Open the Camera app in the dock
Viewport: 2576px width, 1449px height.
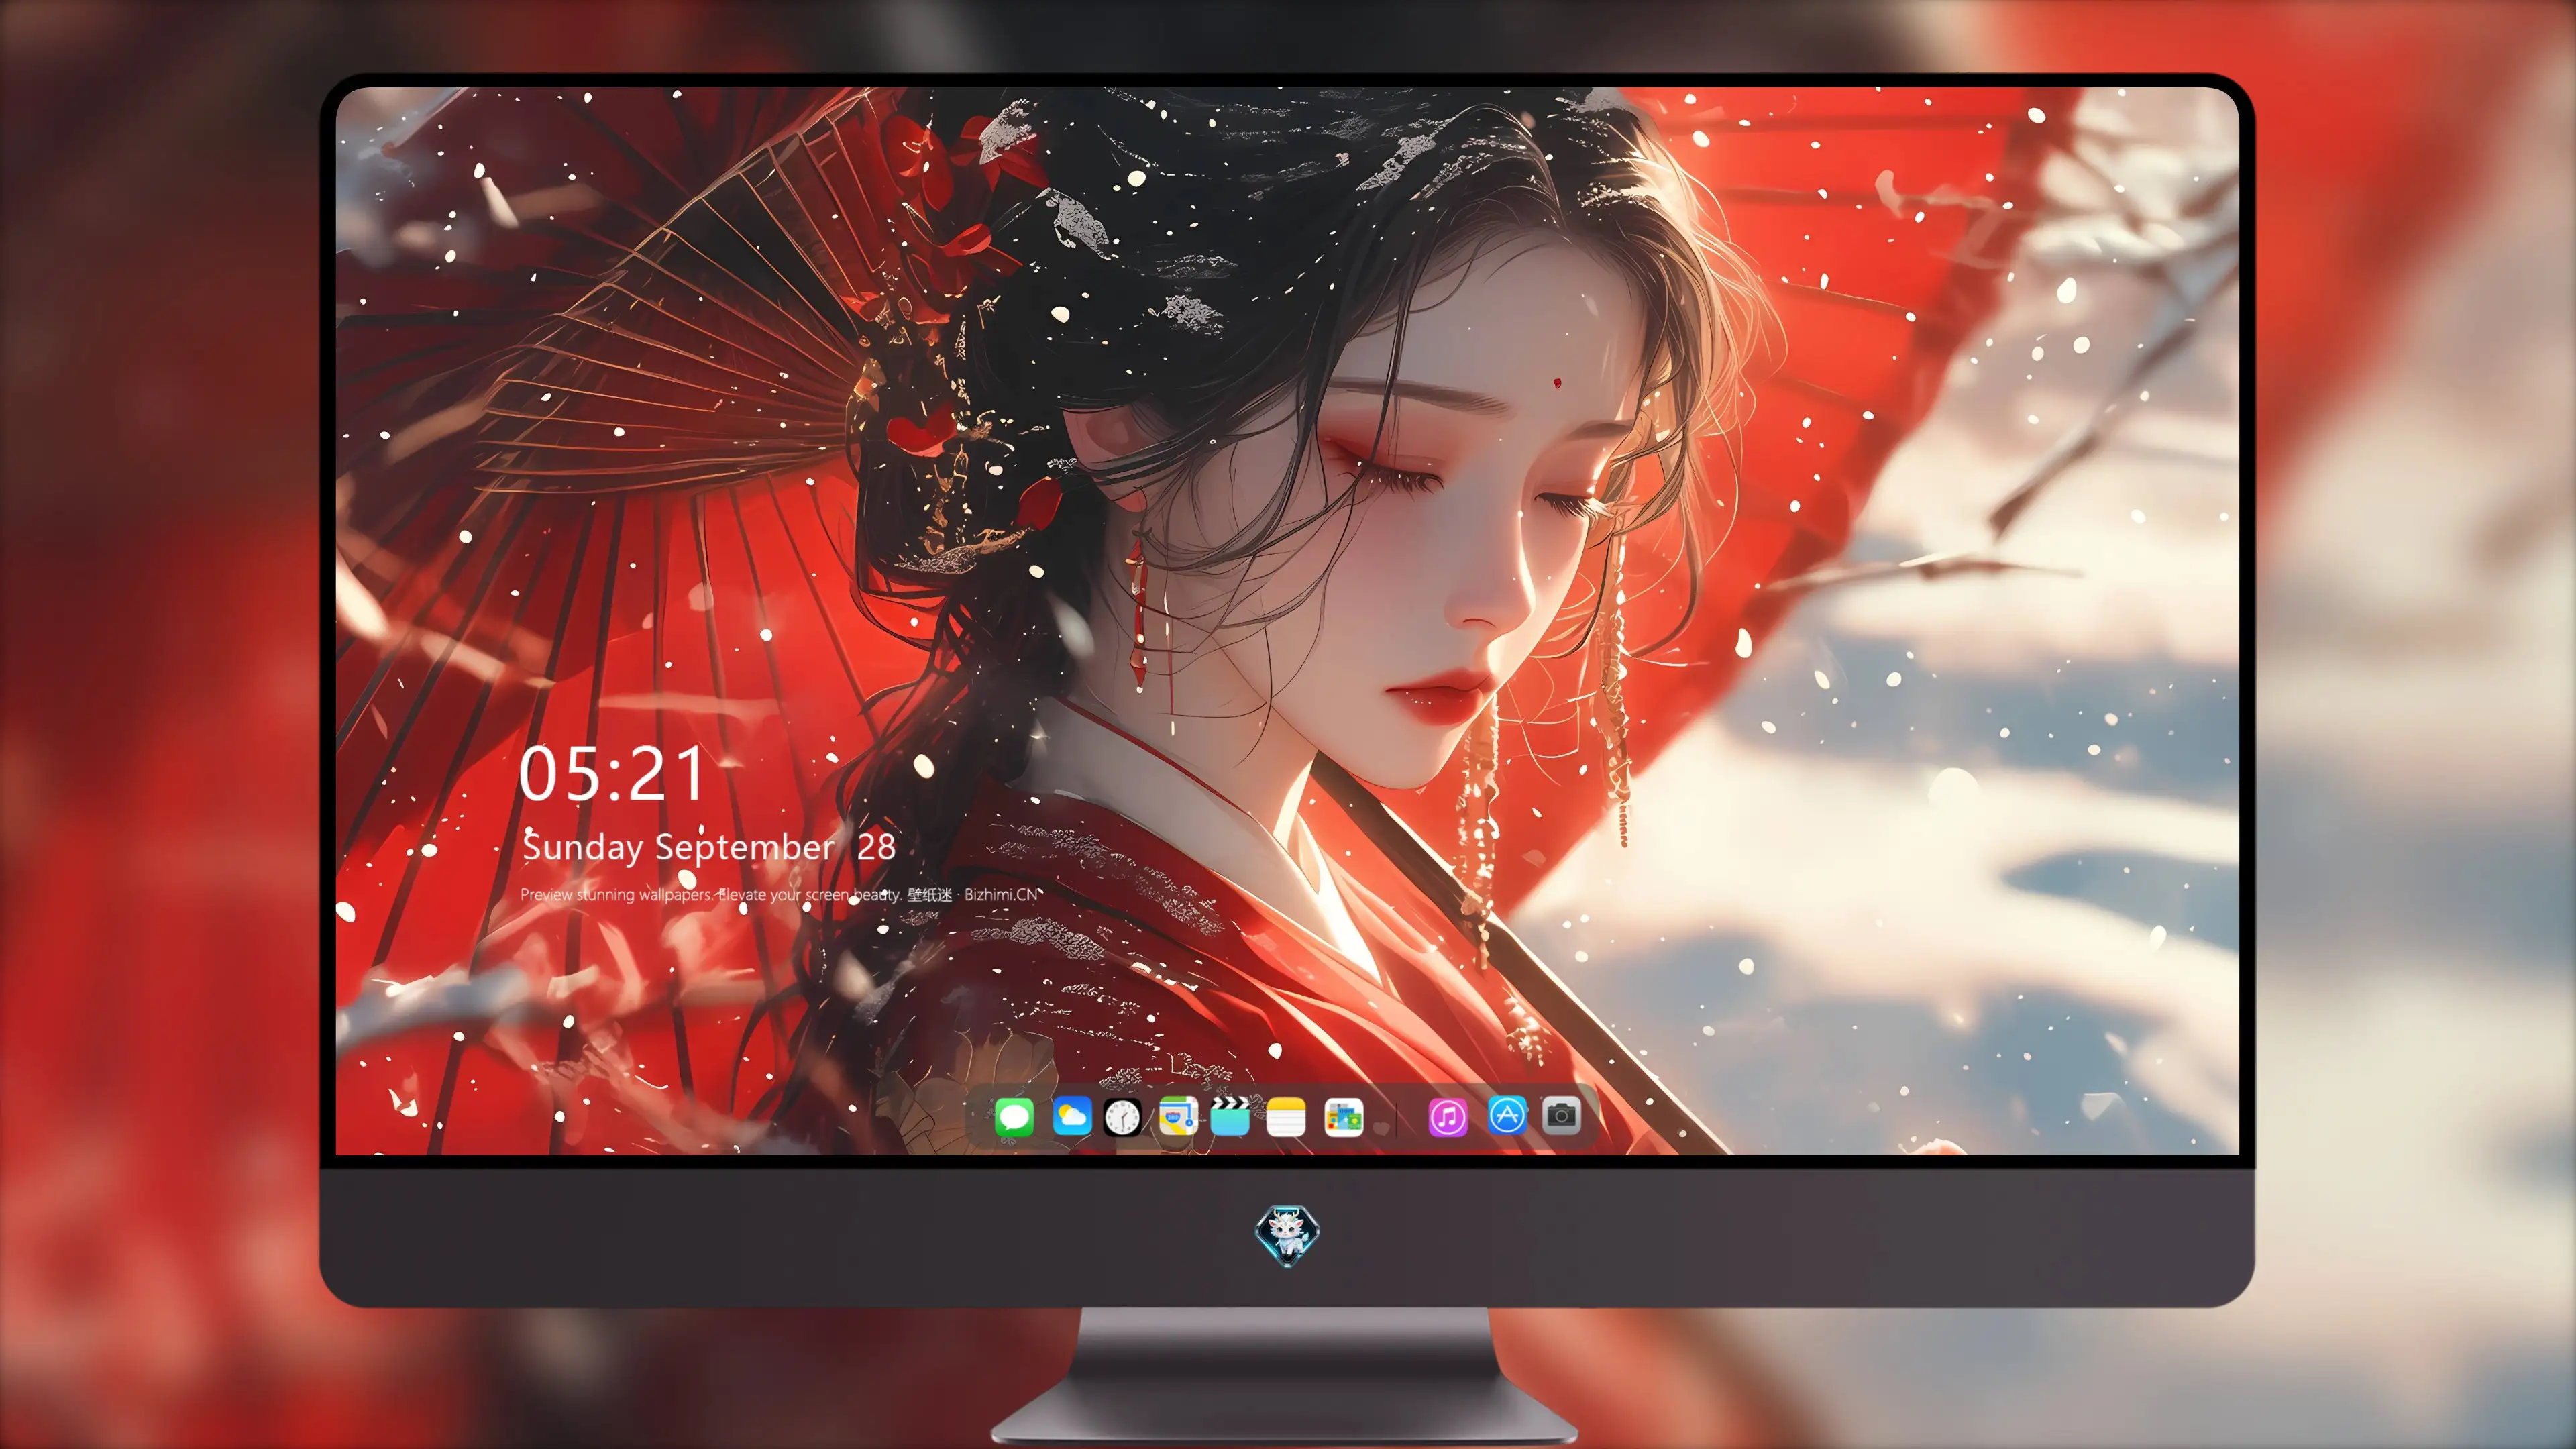click(x=1561, y=1115)
